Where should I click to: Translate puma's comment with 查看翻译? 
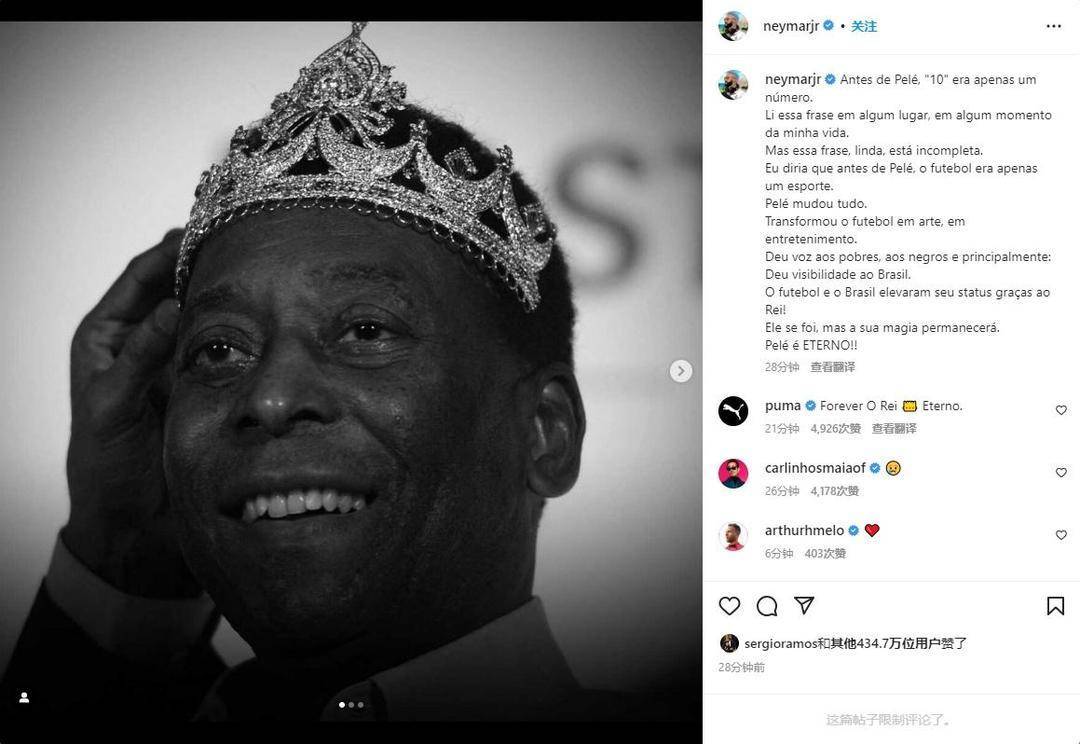[x=894, y=428]
